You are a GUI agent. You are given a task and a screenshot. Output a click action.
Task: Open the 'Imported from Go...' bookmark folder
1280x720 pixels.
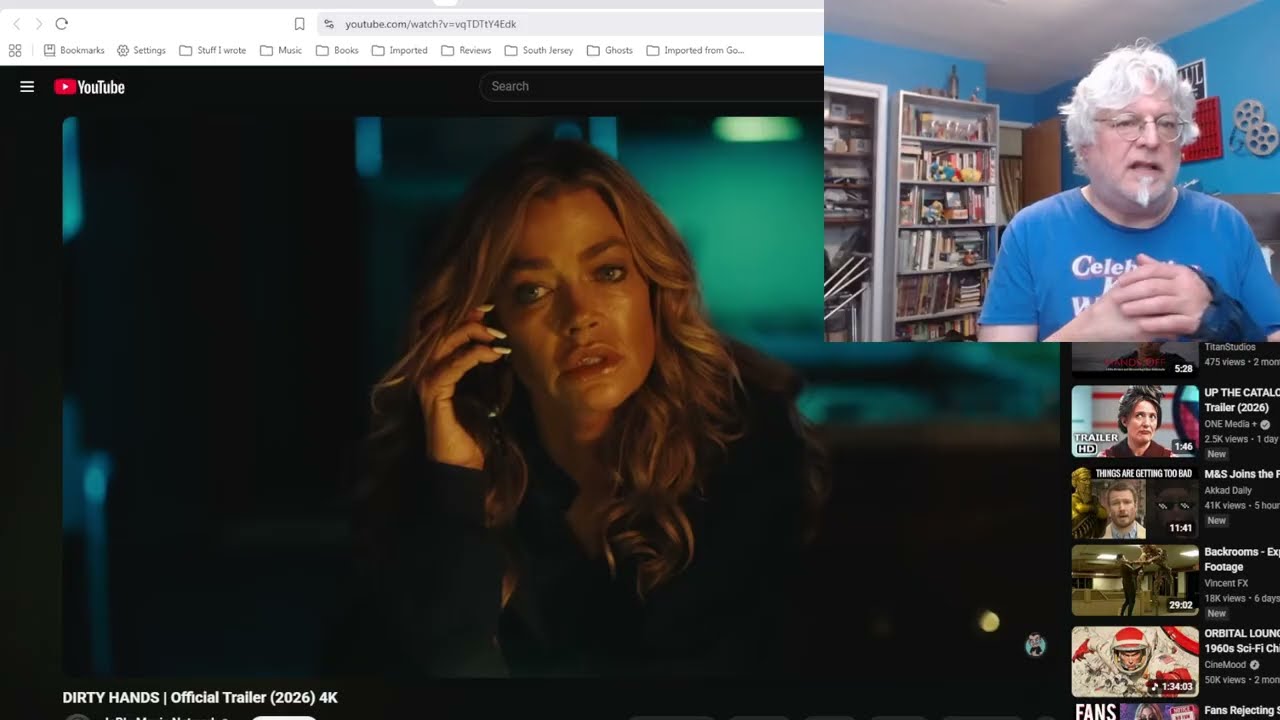[695, 50]
